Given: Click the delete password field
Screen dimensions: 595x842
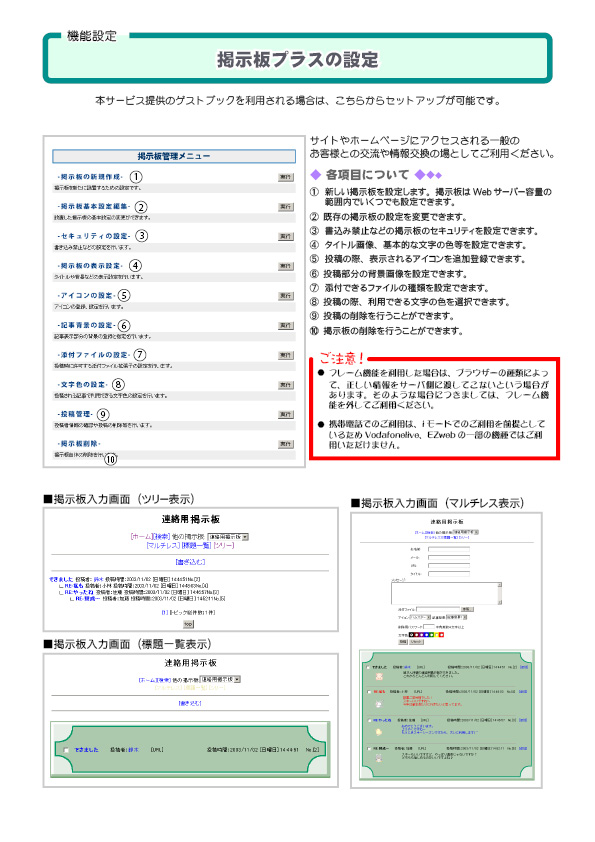Looking at the screenshot, I should pos(429,627).
